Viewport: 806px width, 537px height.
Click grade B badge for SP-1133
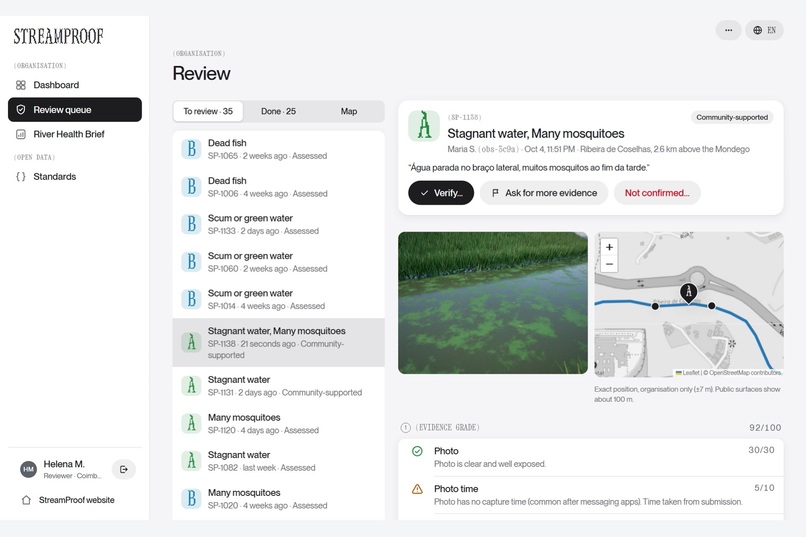(191, 224)
